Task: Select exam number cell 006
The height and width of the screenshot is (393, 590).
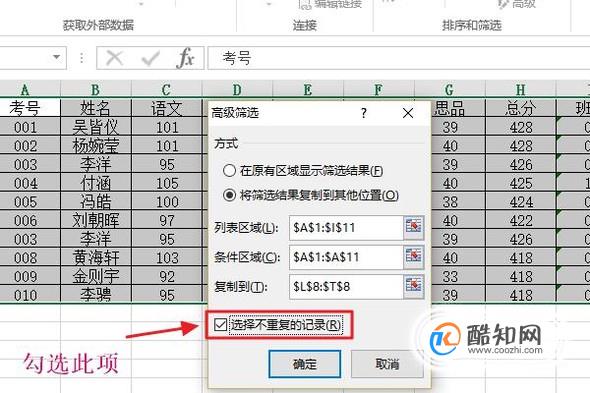Action: 30,220
